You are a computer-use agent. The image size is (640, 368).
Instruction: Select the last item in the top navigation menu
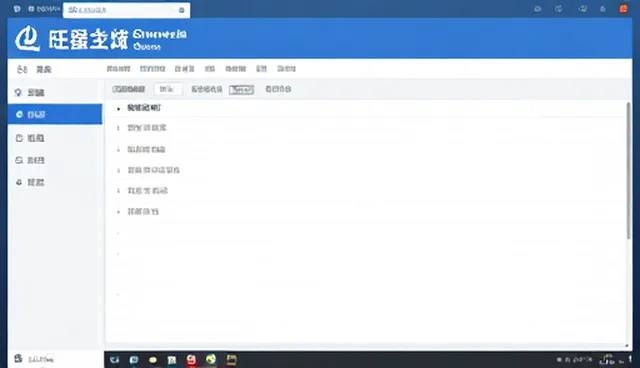[287, 69]
